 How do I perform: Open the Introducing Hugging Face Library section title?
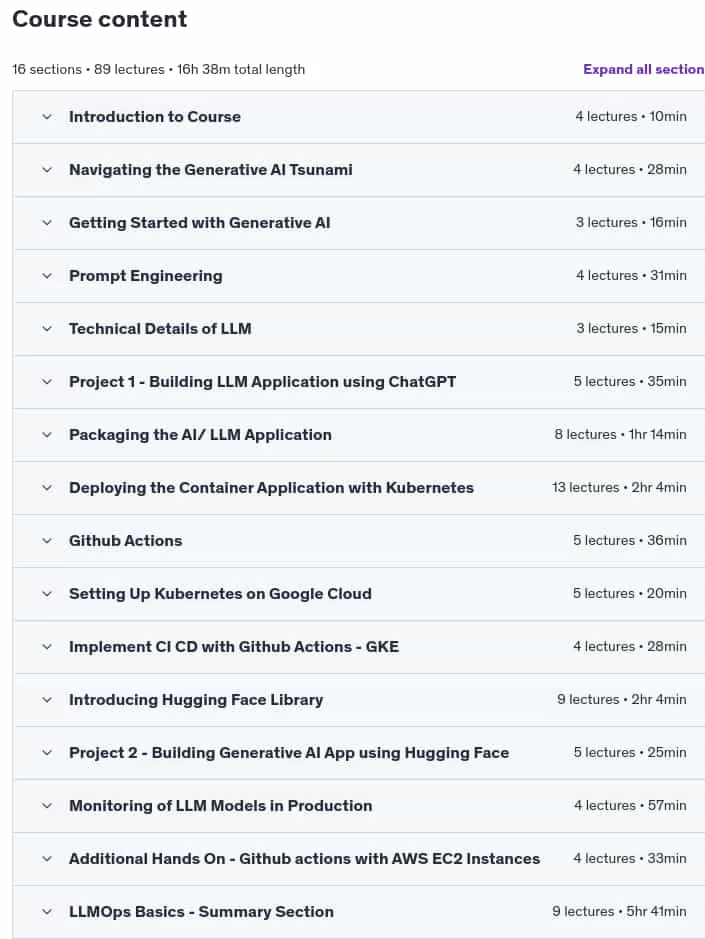click(196, 700)
